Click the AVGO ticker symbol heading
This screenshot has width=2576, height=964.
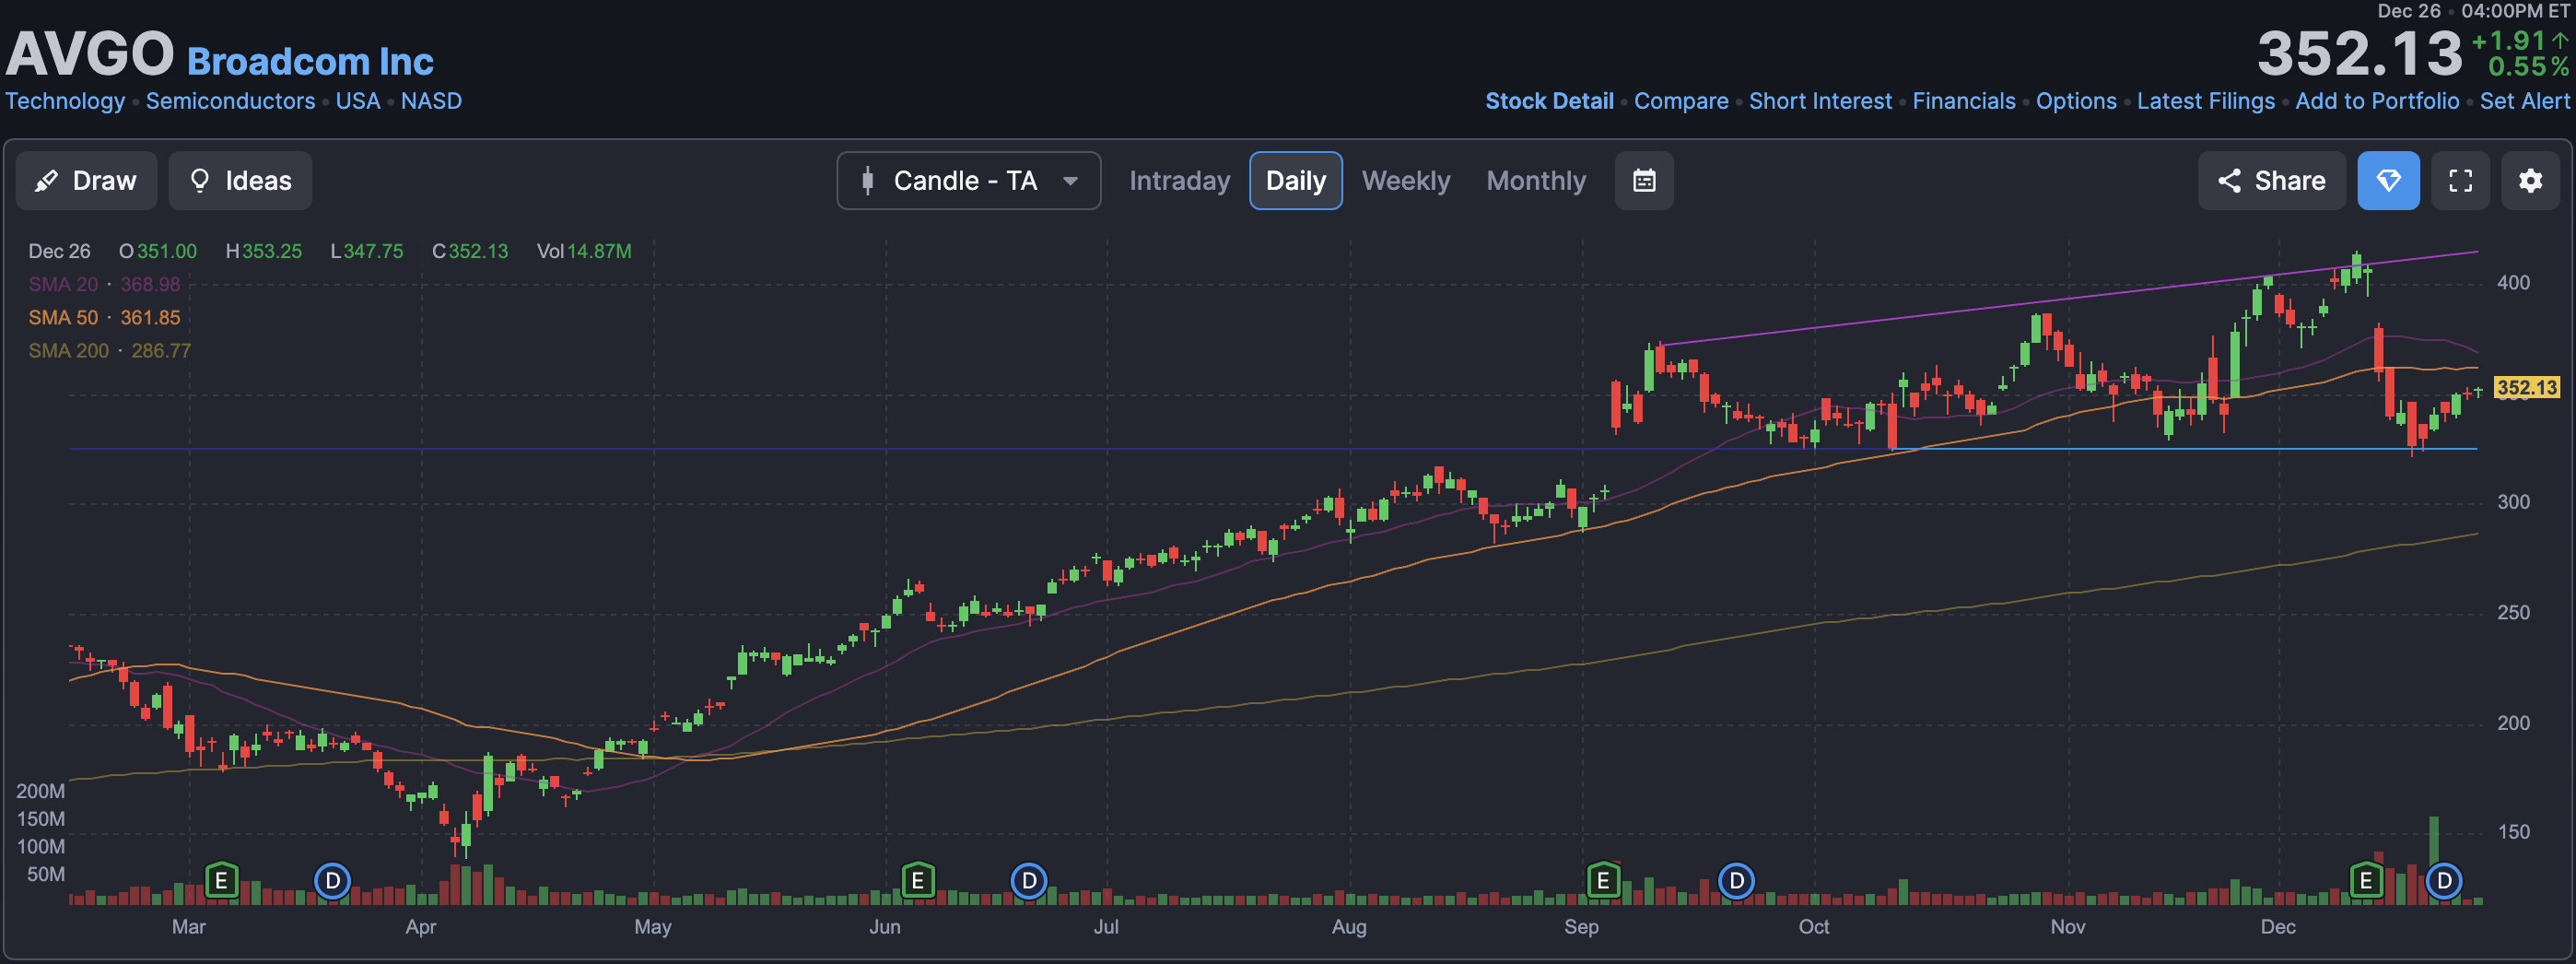click(90, 53)
